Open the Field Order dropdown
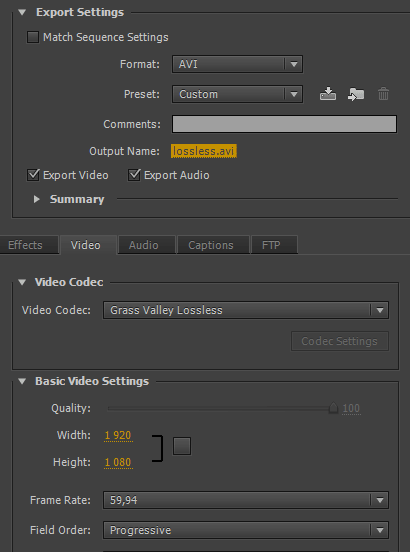This screenshot has height=552, width=410. [246, 530]
